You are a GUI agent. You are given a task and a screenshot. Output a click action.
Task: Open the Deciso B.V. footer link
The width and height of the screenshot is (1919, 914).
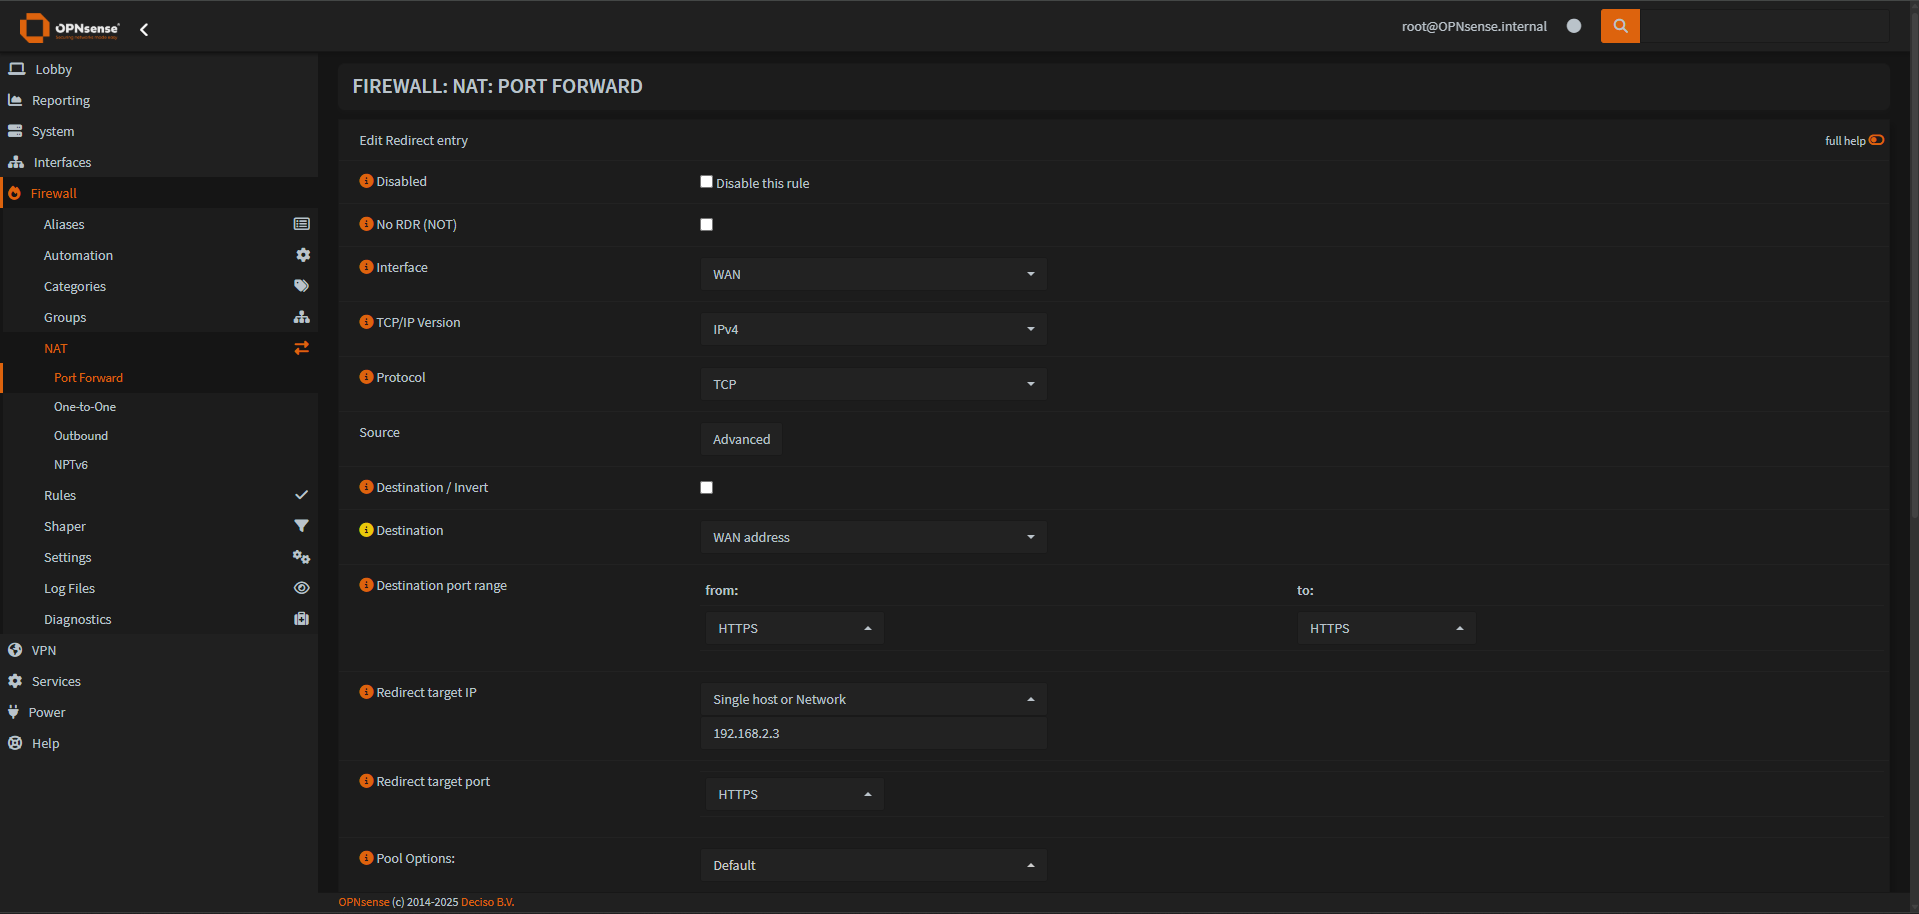[x=487, y=902]
